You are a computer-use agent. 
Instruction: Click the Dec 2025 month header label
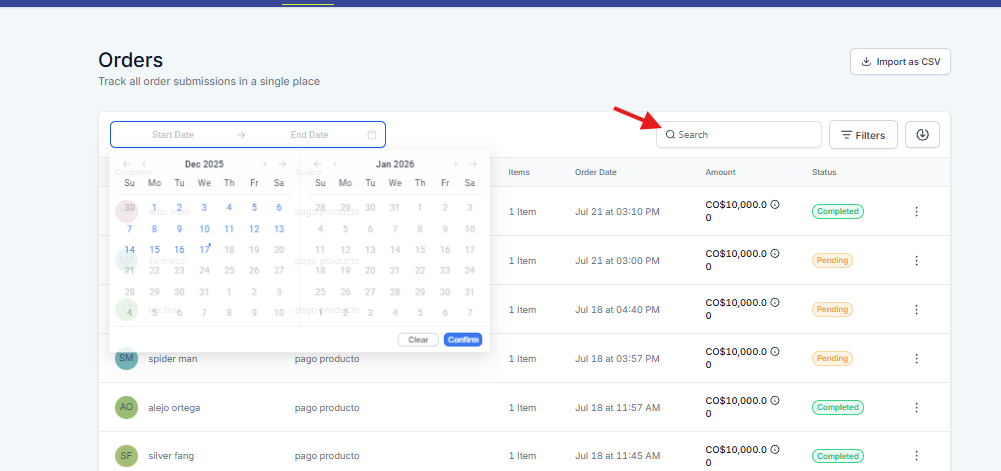click(204, 164)
